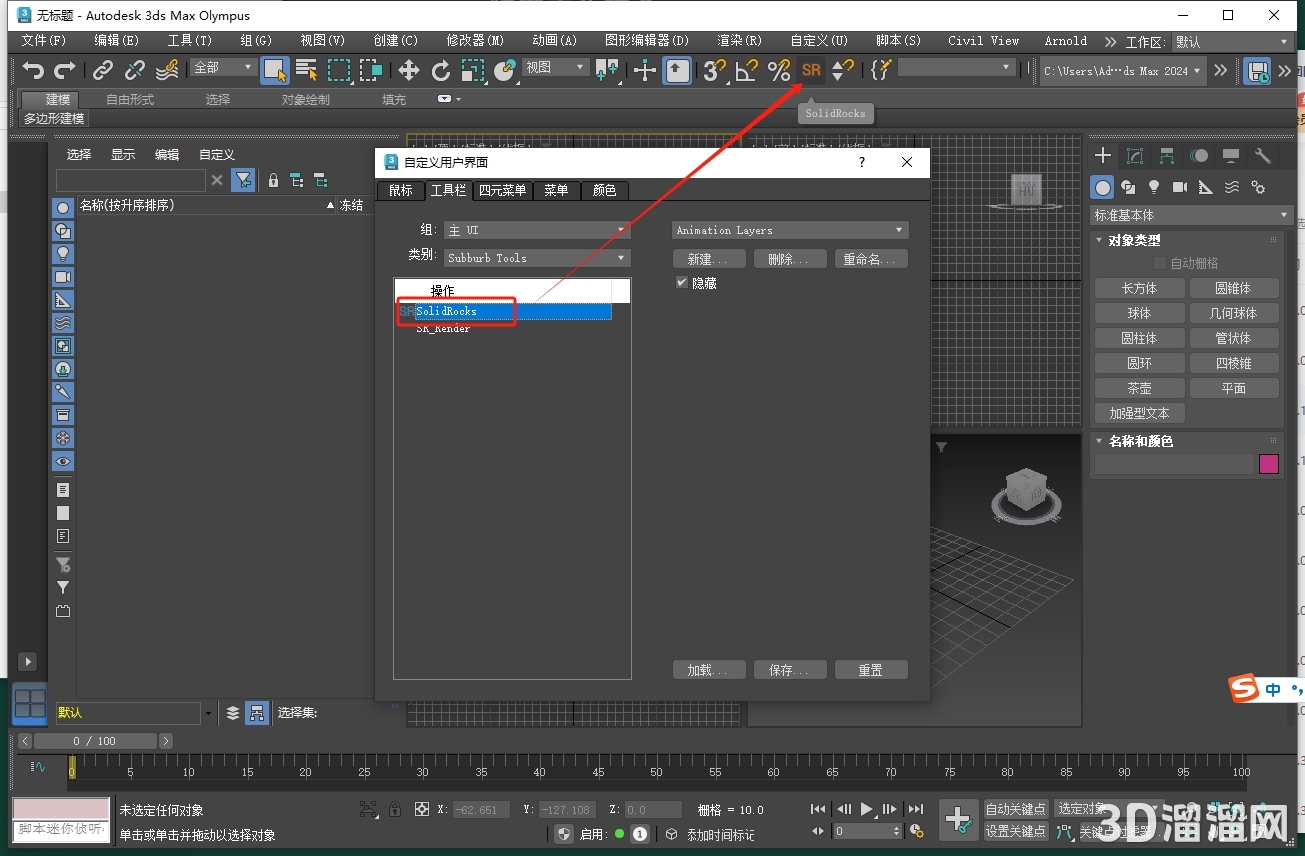Activate the Select and Scale tool

472,70
